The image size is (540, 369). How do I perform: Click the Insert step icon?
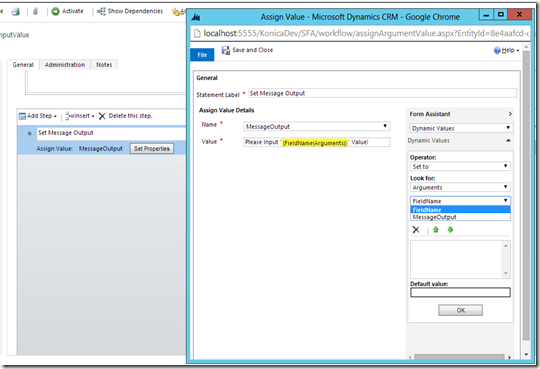point(69,116)
